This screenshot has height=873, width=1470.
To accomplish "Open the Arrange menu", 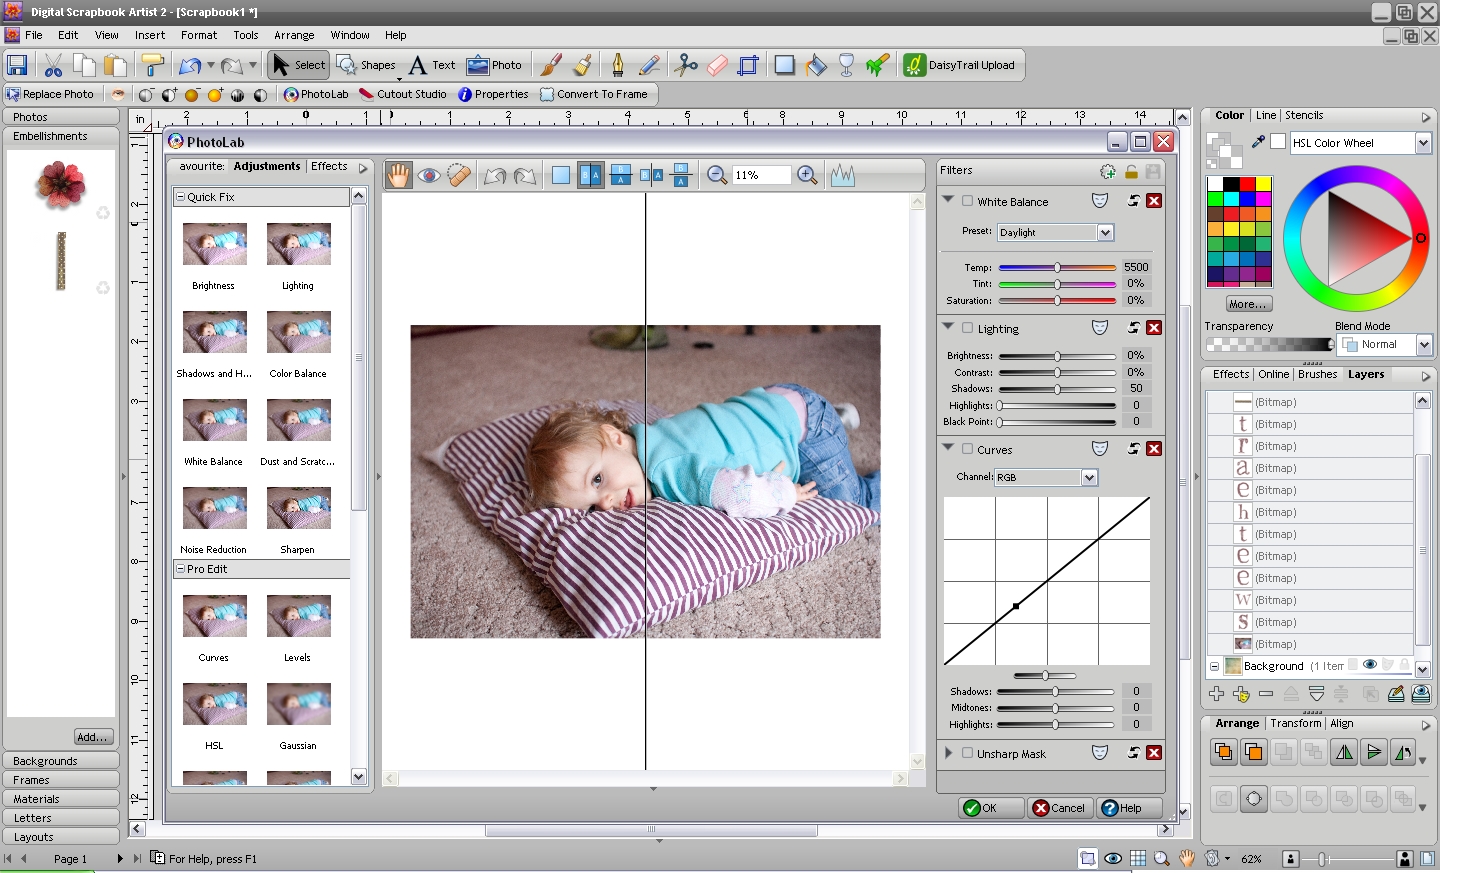I will coord(293,35).
